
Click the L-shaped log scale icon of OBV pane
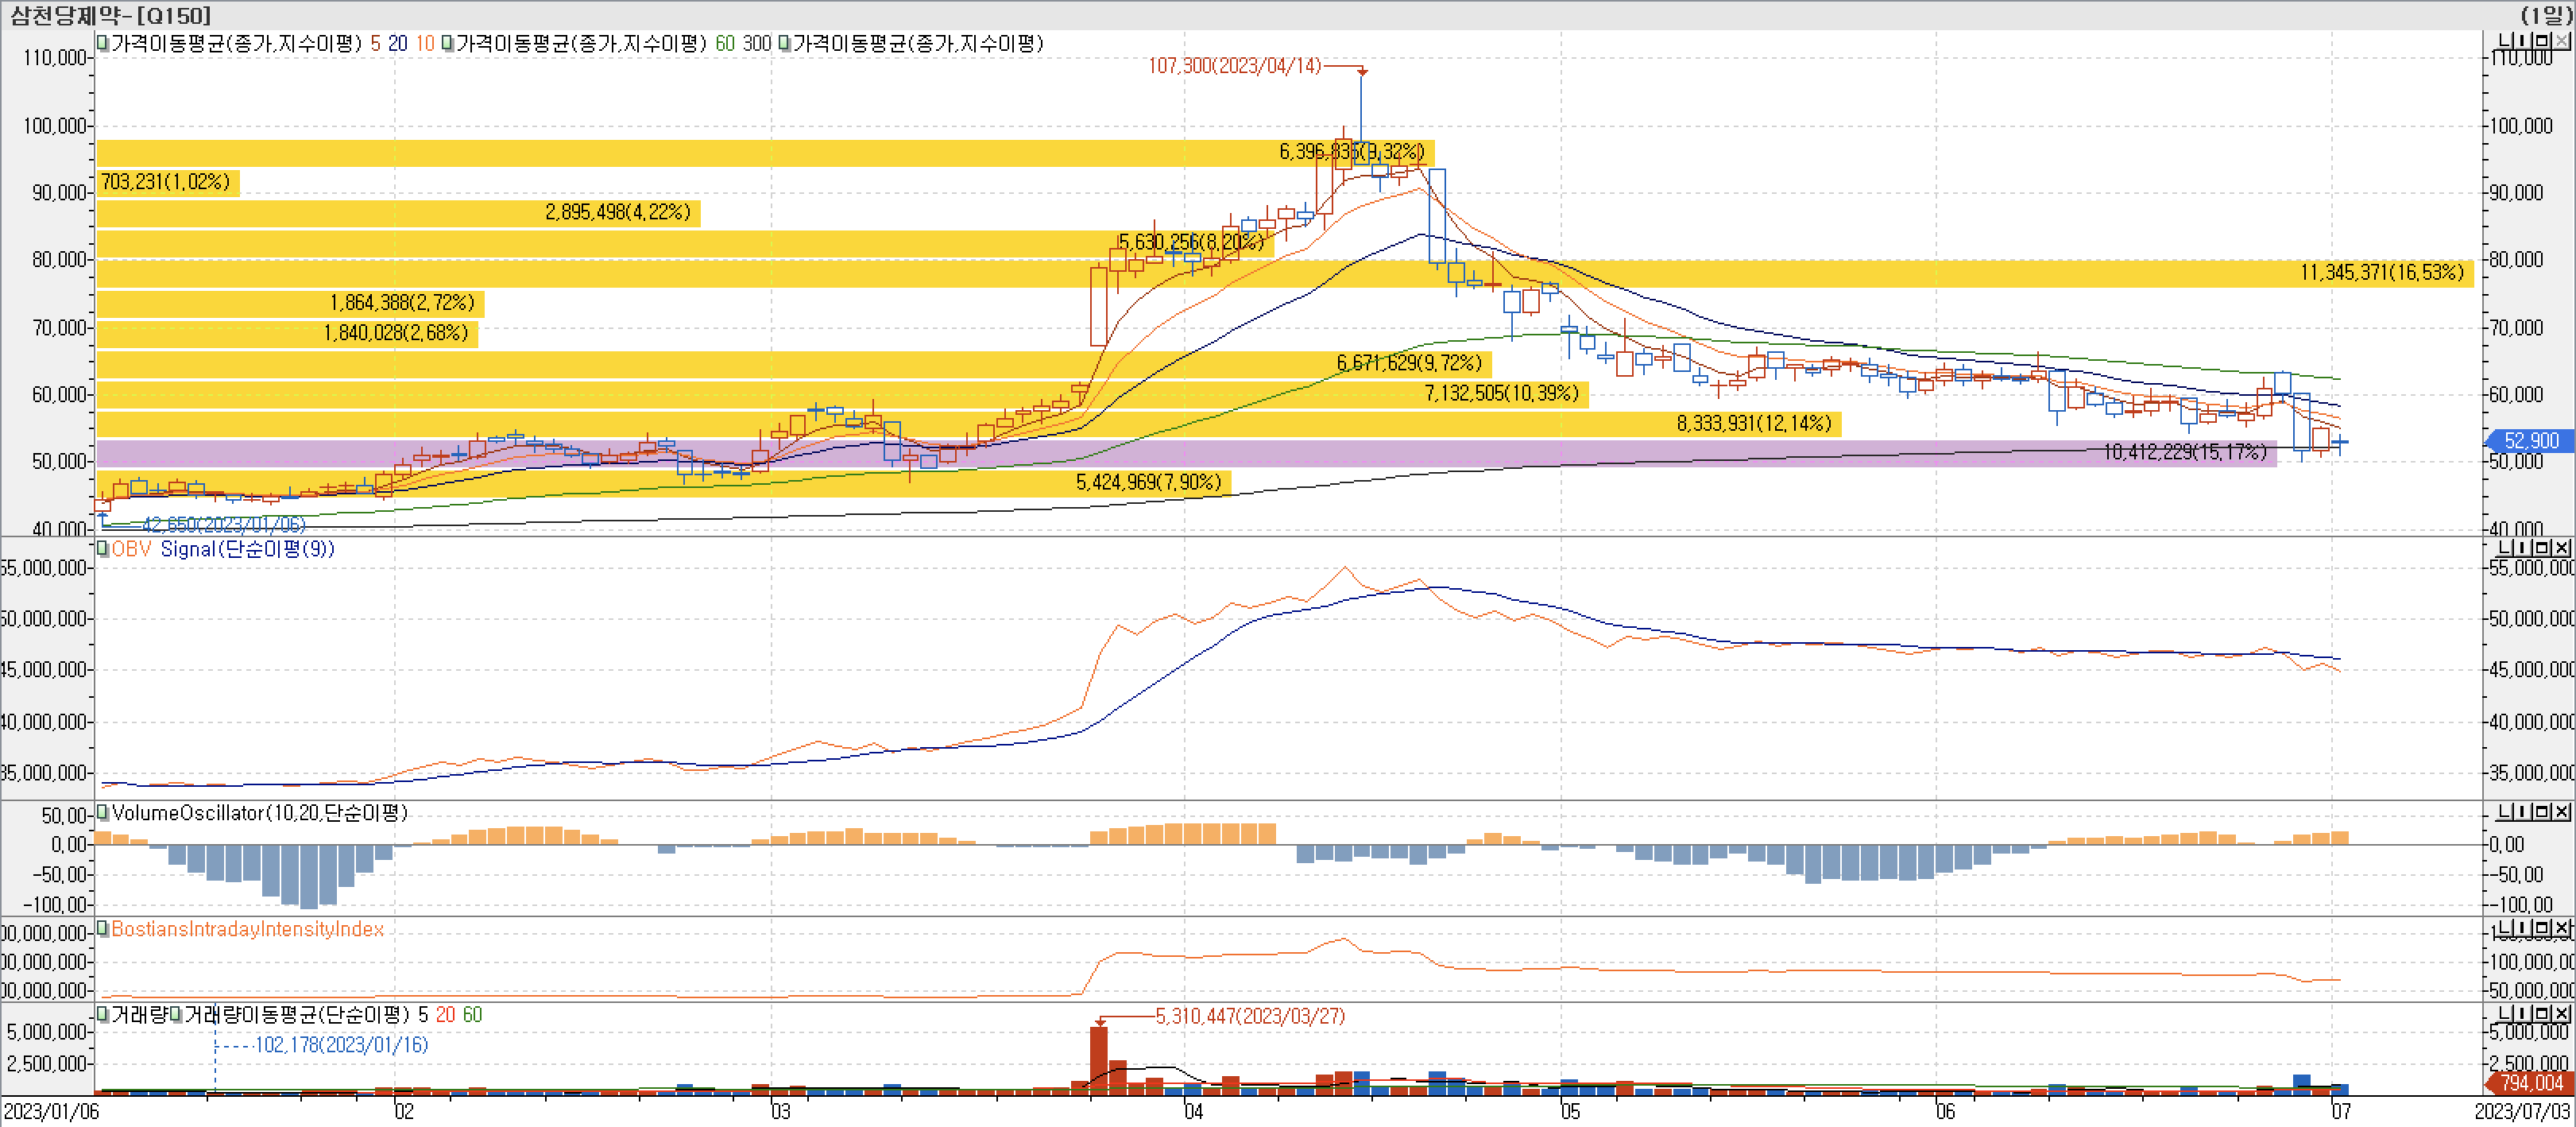2504,548
